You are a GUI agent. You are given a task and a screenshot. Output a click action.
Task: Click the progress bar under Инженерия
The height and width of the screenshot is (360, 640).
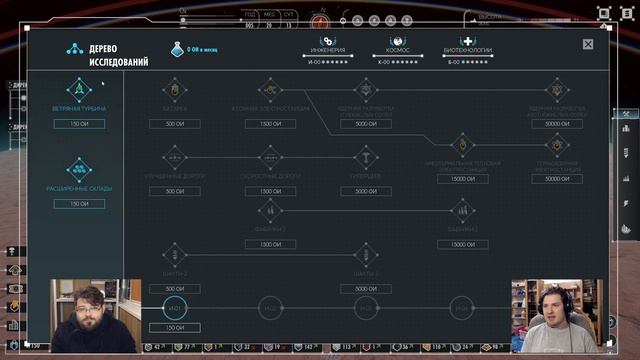(x=328, y=56)
